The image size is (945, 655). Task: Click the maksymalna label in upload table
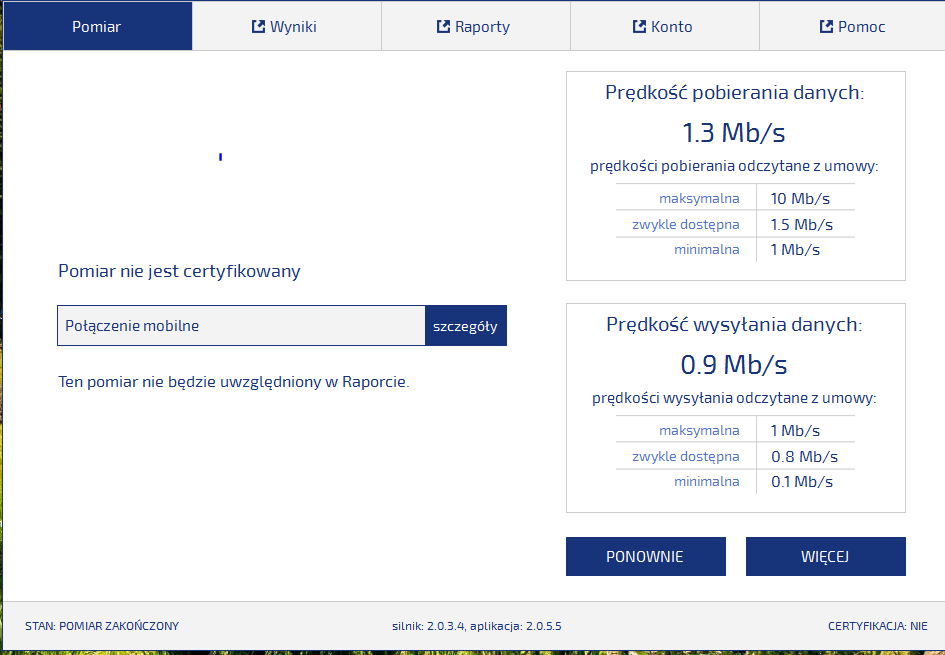pos(699,430)
